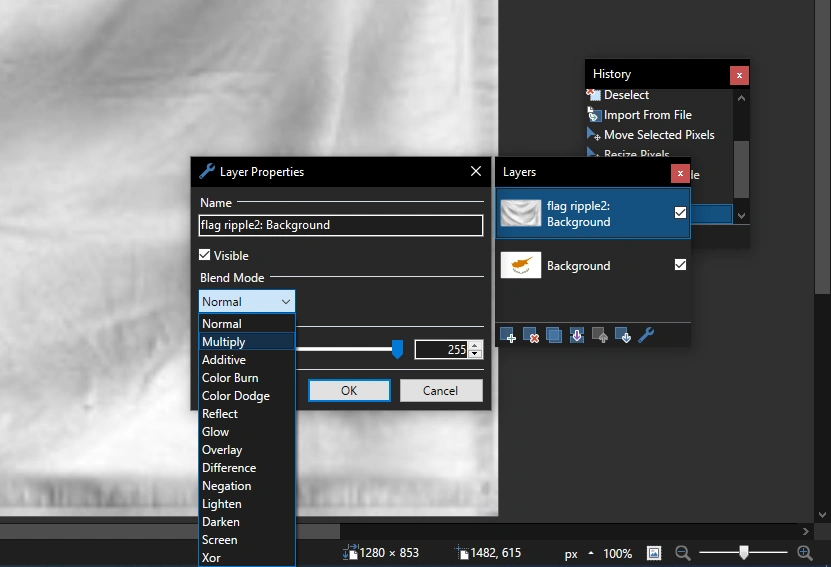
Task: Click the fit-to-window icon in status bar
Action: click(x=654, y=553)
